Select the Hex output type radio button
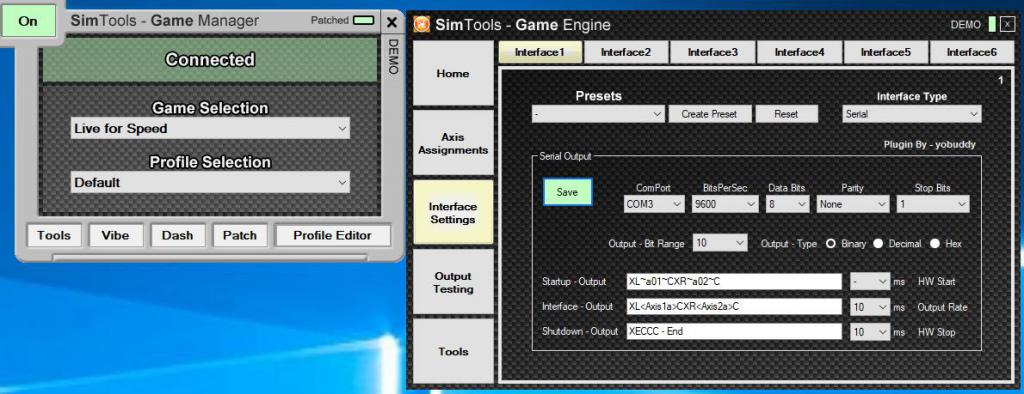1024x394 pixels. point(935,244)
